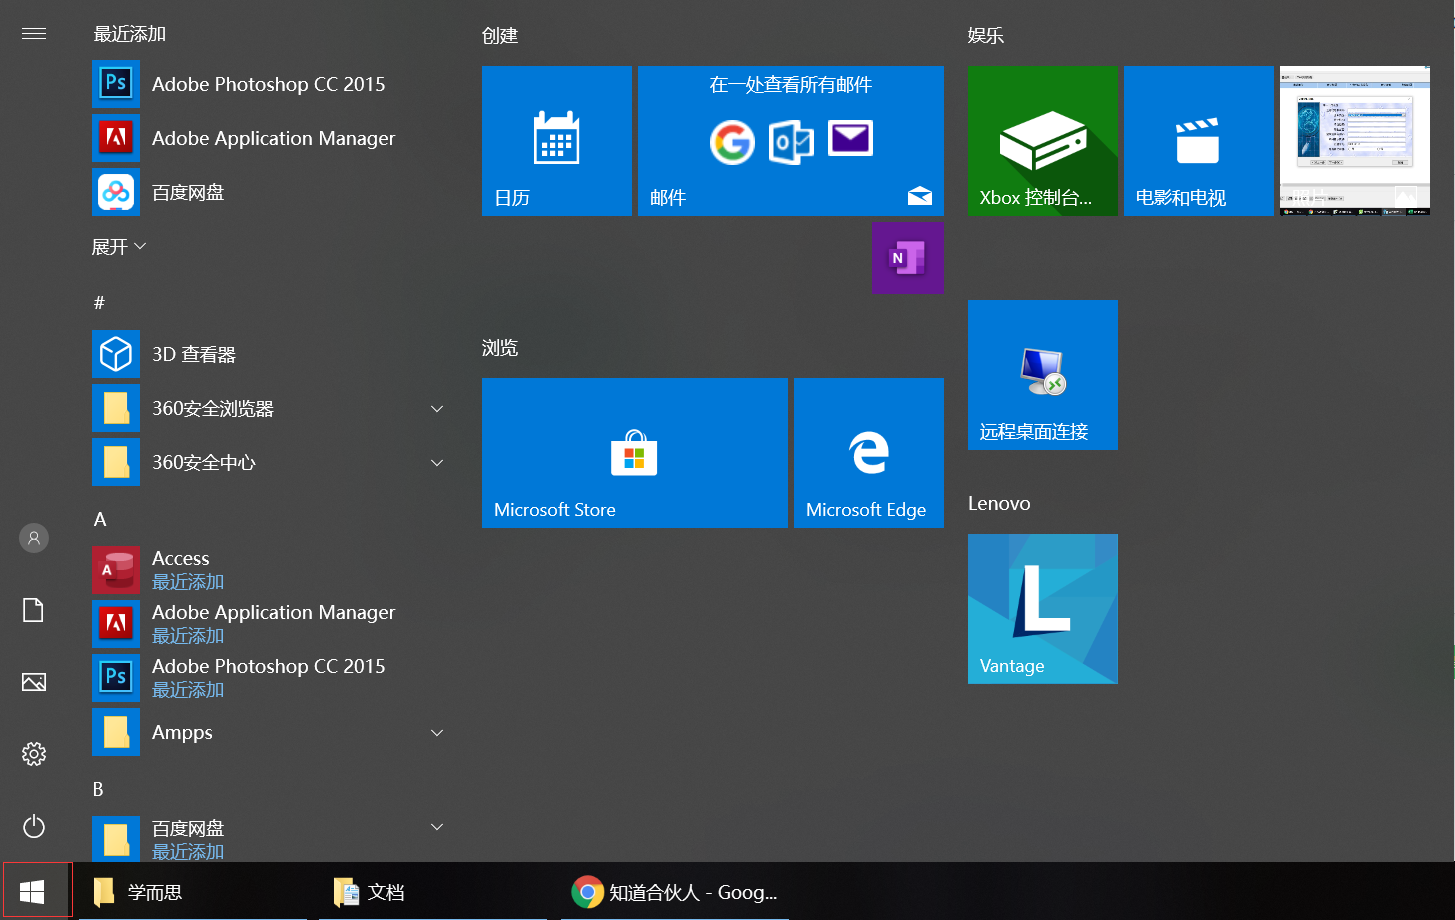Open the Microsoft Edge tile
This screenshot has width=1455, height=920.
pyautogui.click(x=869, y=453)
